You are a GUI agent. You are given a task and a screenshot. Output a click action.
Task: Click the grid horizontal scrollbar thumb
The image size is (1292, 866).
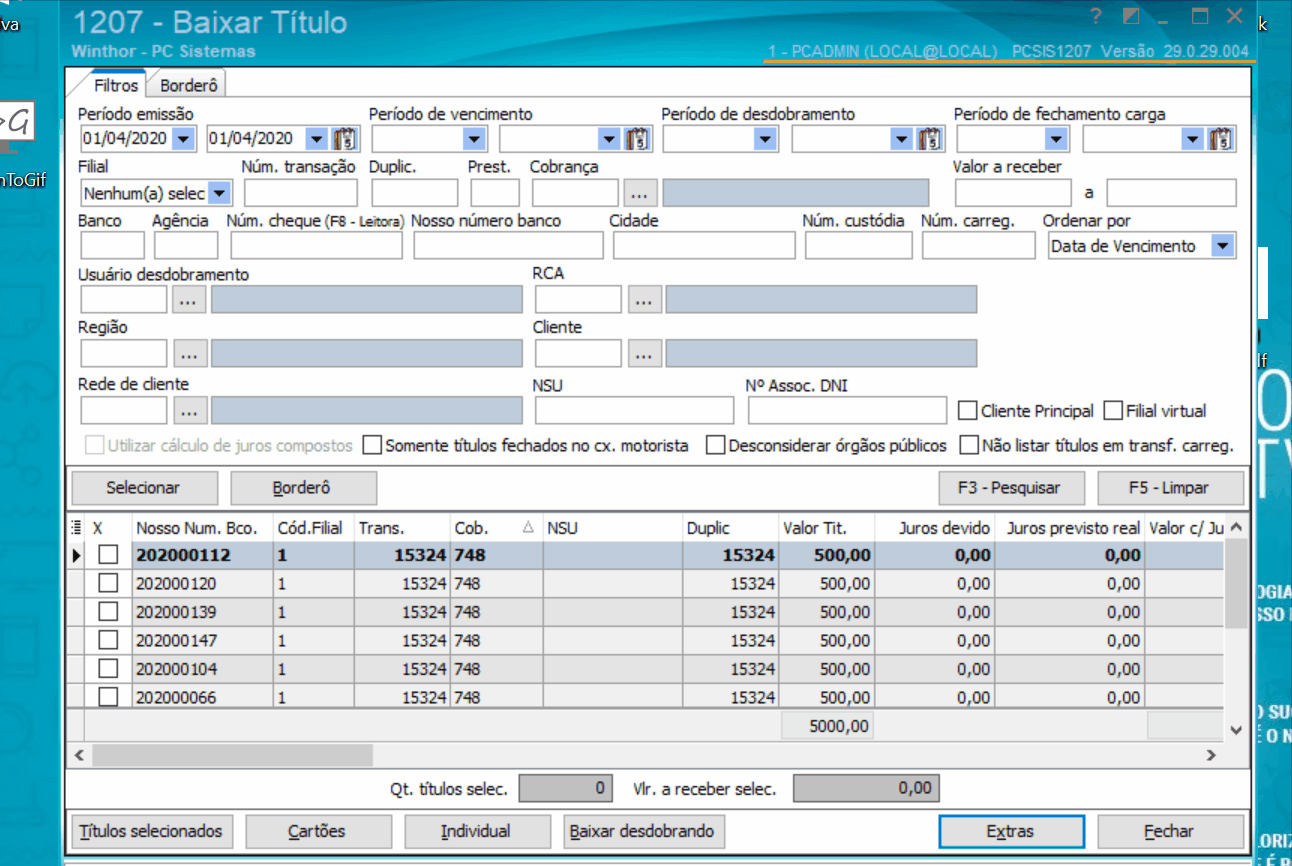[x=232, y=755]
